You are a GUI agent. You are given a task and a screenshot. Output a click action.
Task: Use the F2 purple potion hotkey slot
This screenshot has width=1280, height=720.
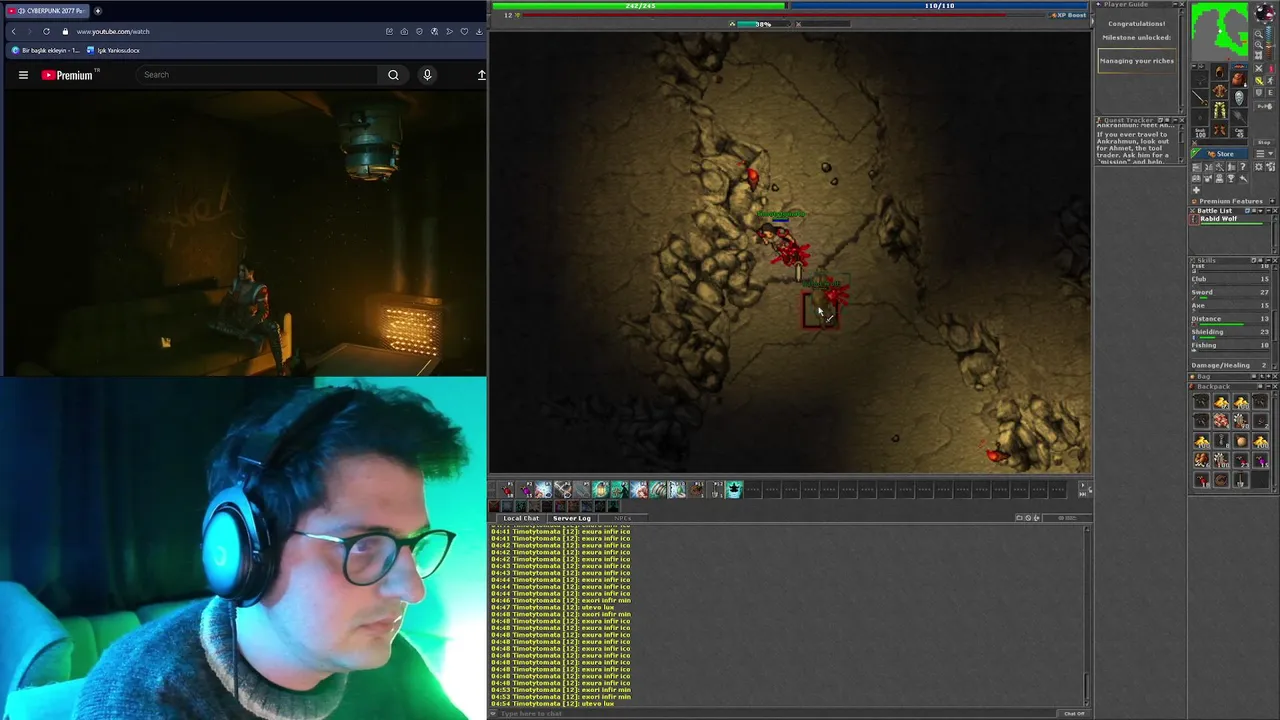click(525, 489)
